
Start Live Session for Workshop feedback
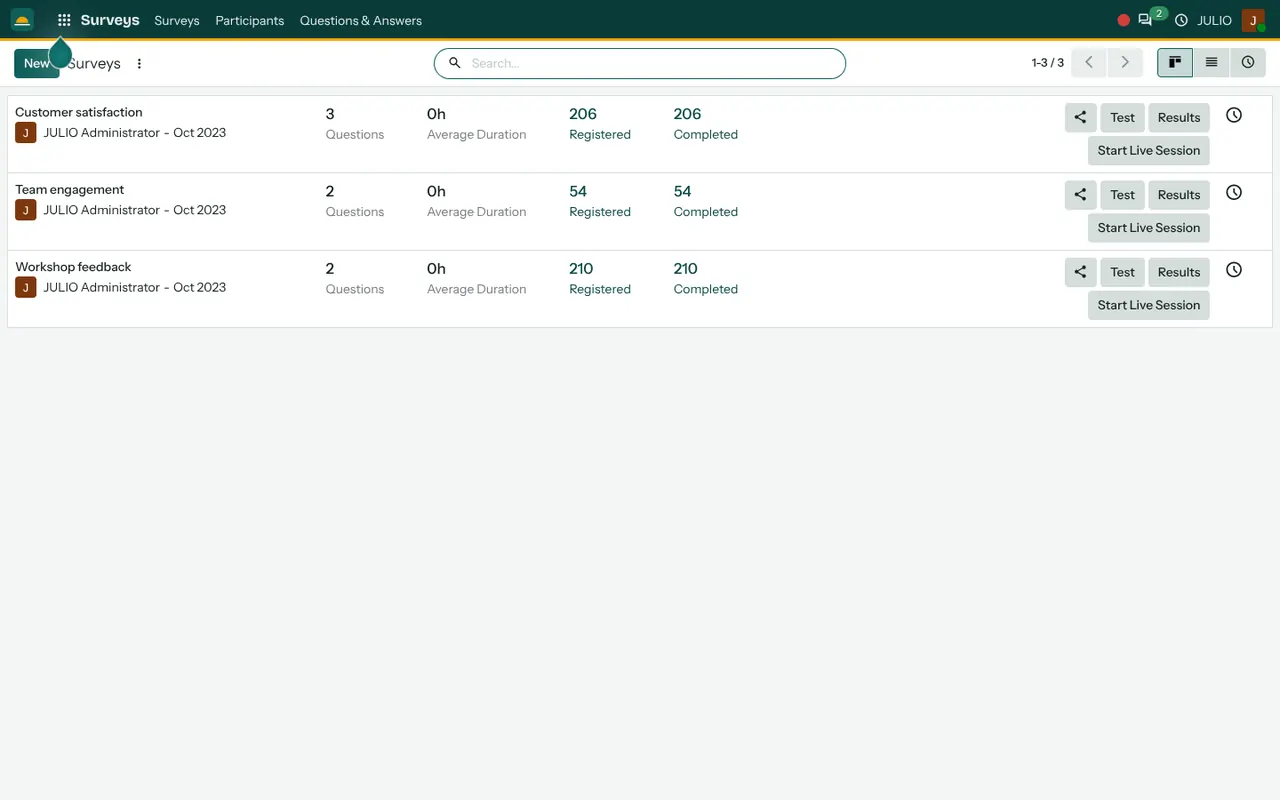click(x=1149, y=305)
